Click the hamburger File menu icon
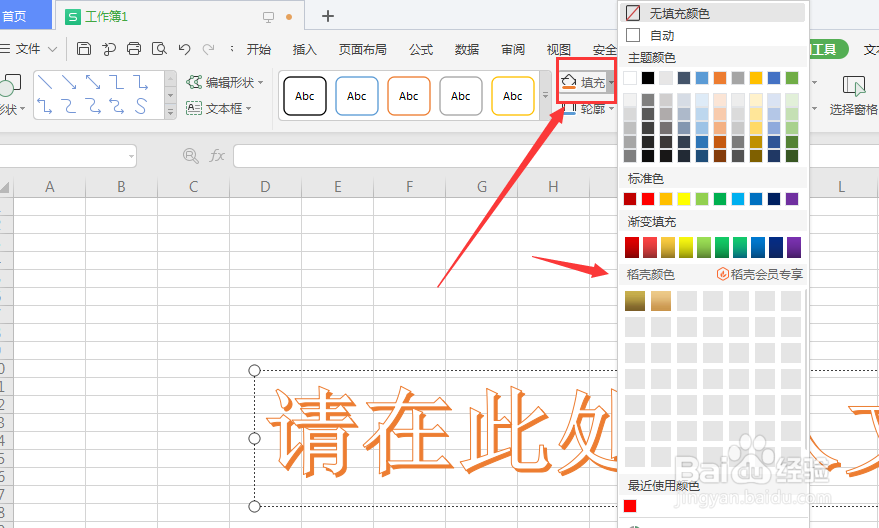This screenshot has height=528, width=879. coord(5,49)
